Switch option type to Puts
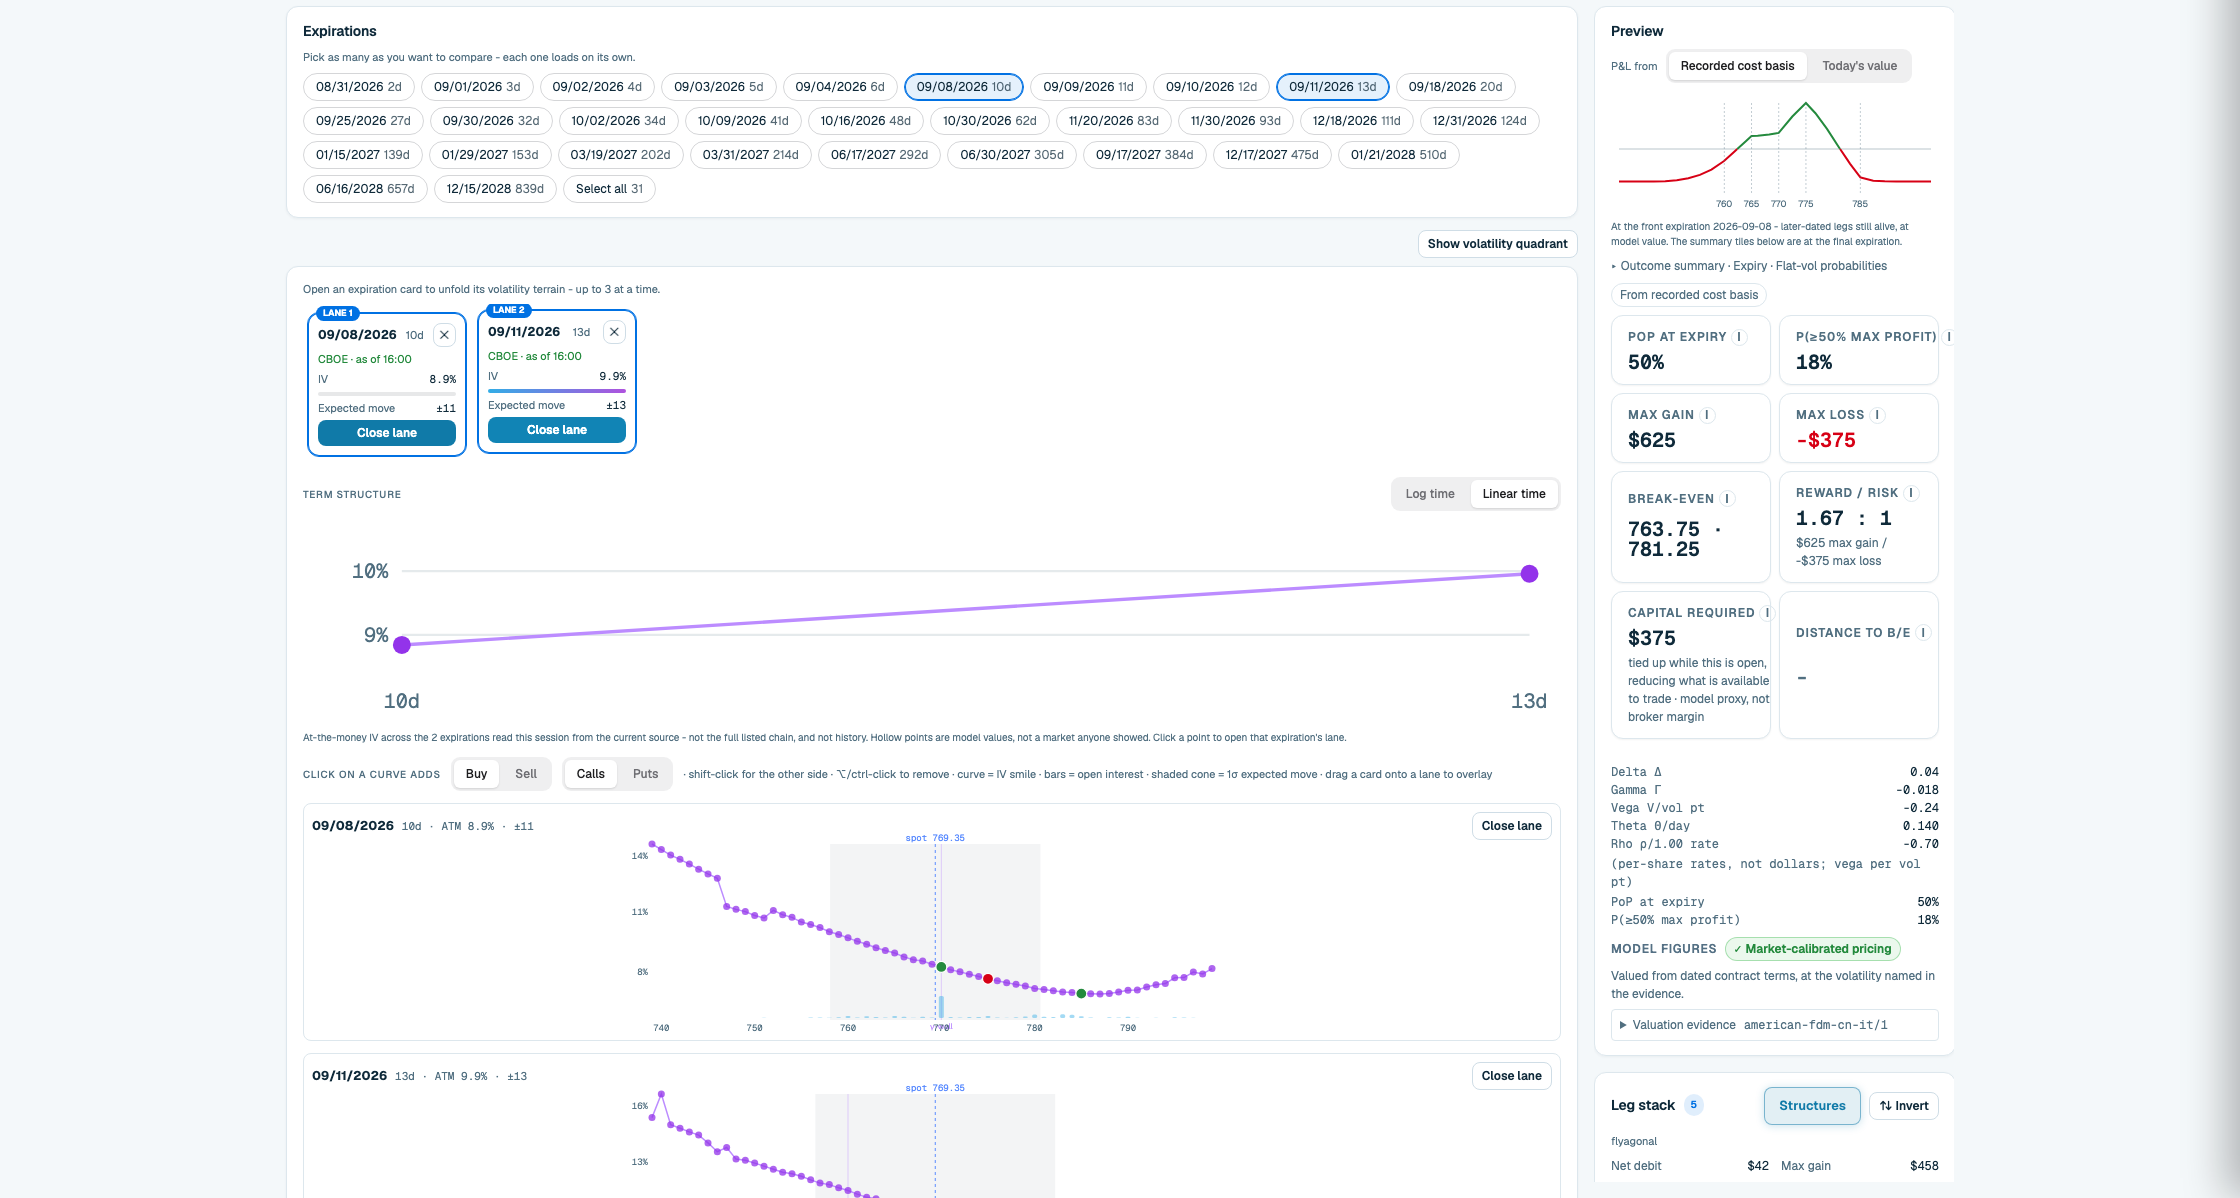The width and height of the screenshot is (2240, 1198). click(646, 774)
